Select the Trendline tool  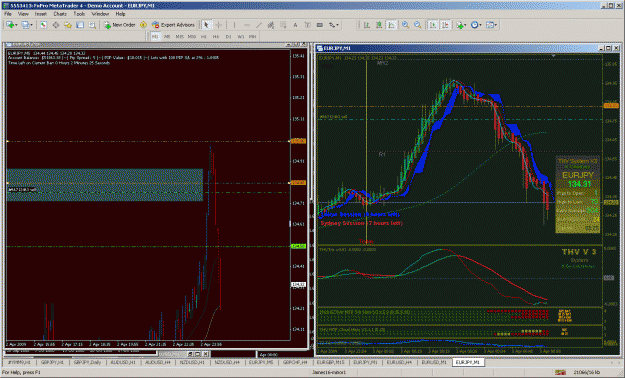click(x=259, y=25)
